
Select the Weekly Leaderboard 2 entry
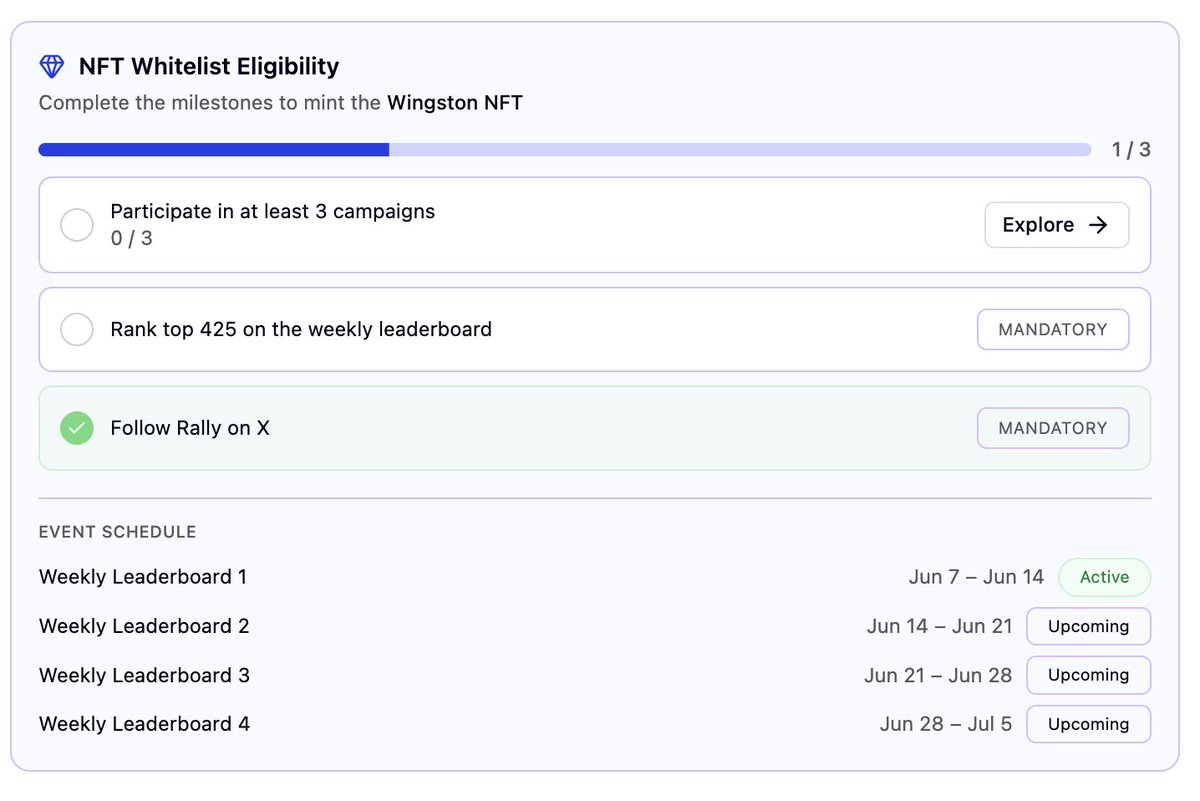pos(595,626)
